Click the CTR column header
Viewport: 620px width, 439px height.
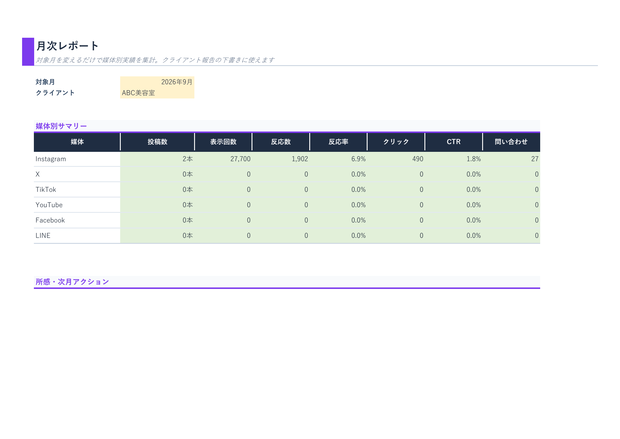(454, 142)
